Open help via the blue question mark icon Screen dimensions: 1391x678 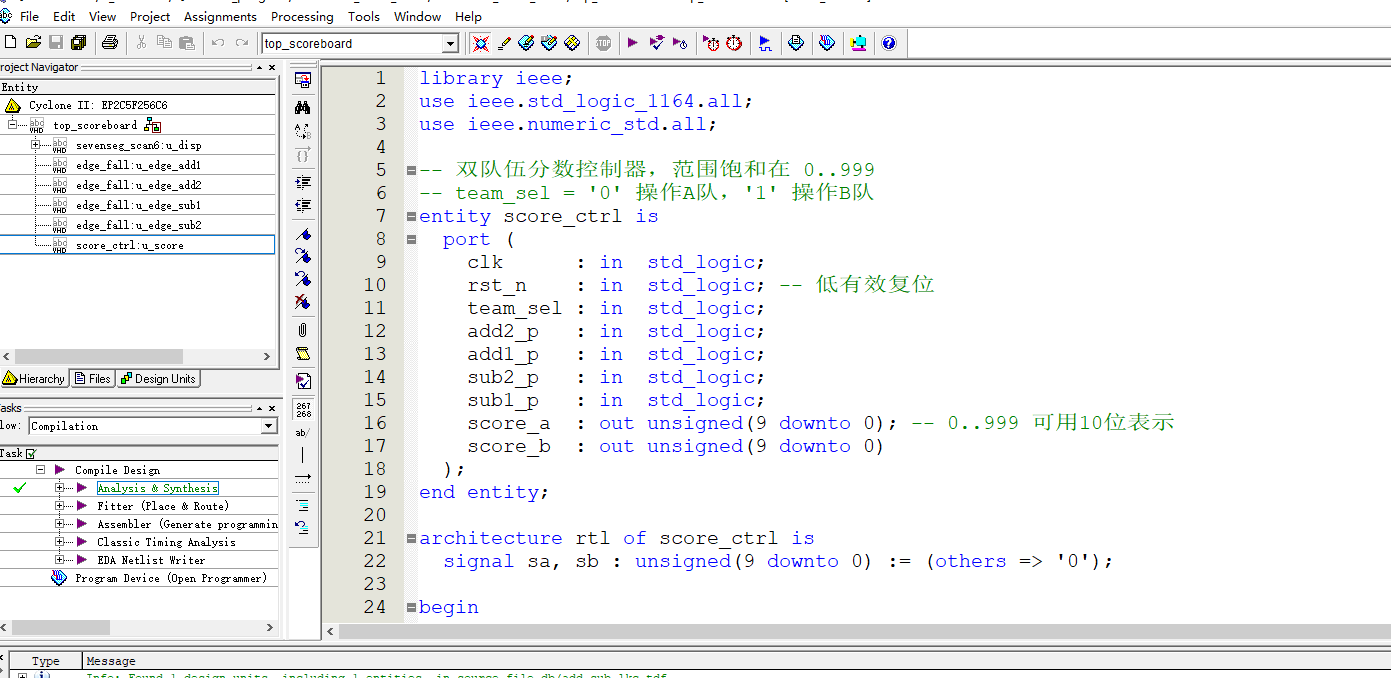pyautogui.click(x=889, y=43)
